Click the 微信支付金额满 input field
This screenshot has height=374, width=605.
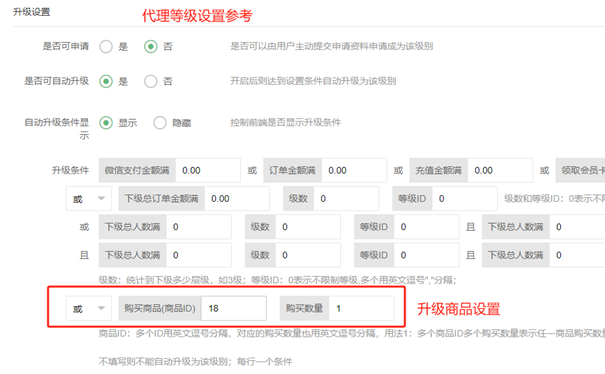pyautogui.click(x=208, y=170)
